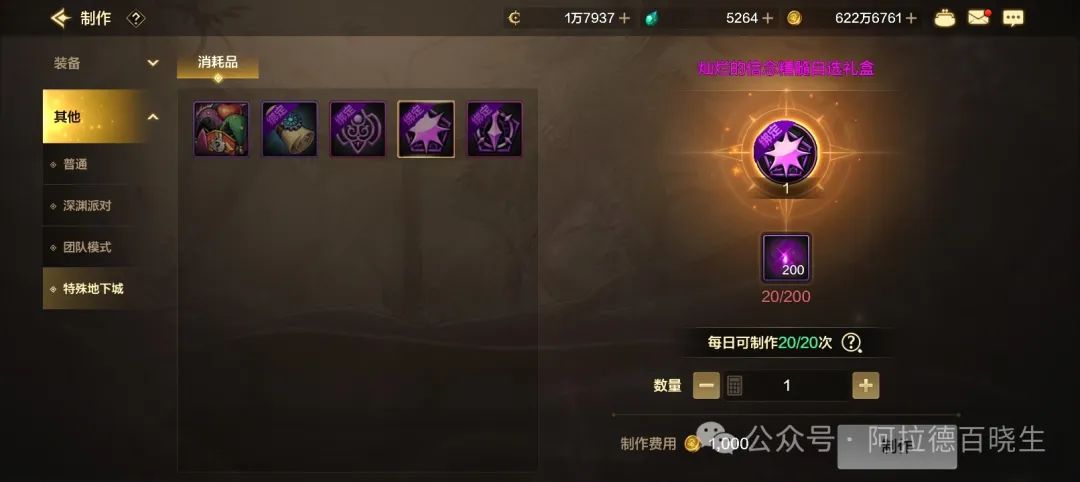This screenshot has height=482, width=1080.
Task: Select the crystal shard bound item
Action: 494,129
